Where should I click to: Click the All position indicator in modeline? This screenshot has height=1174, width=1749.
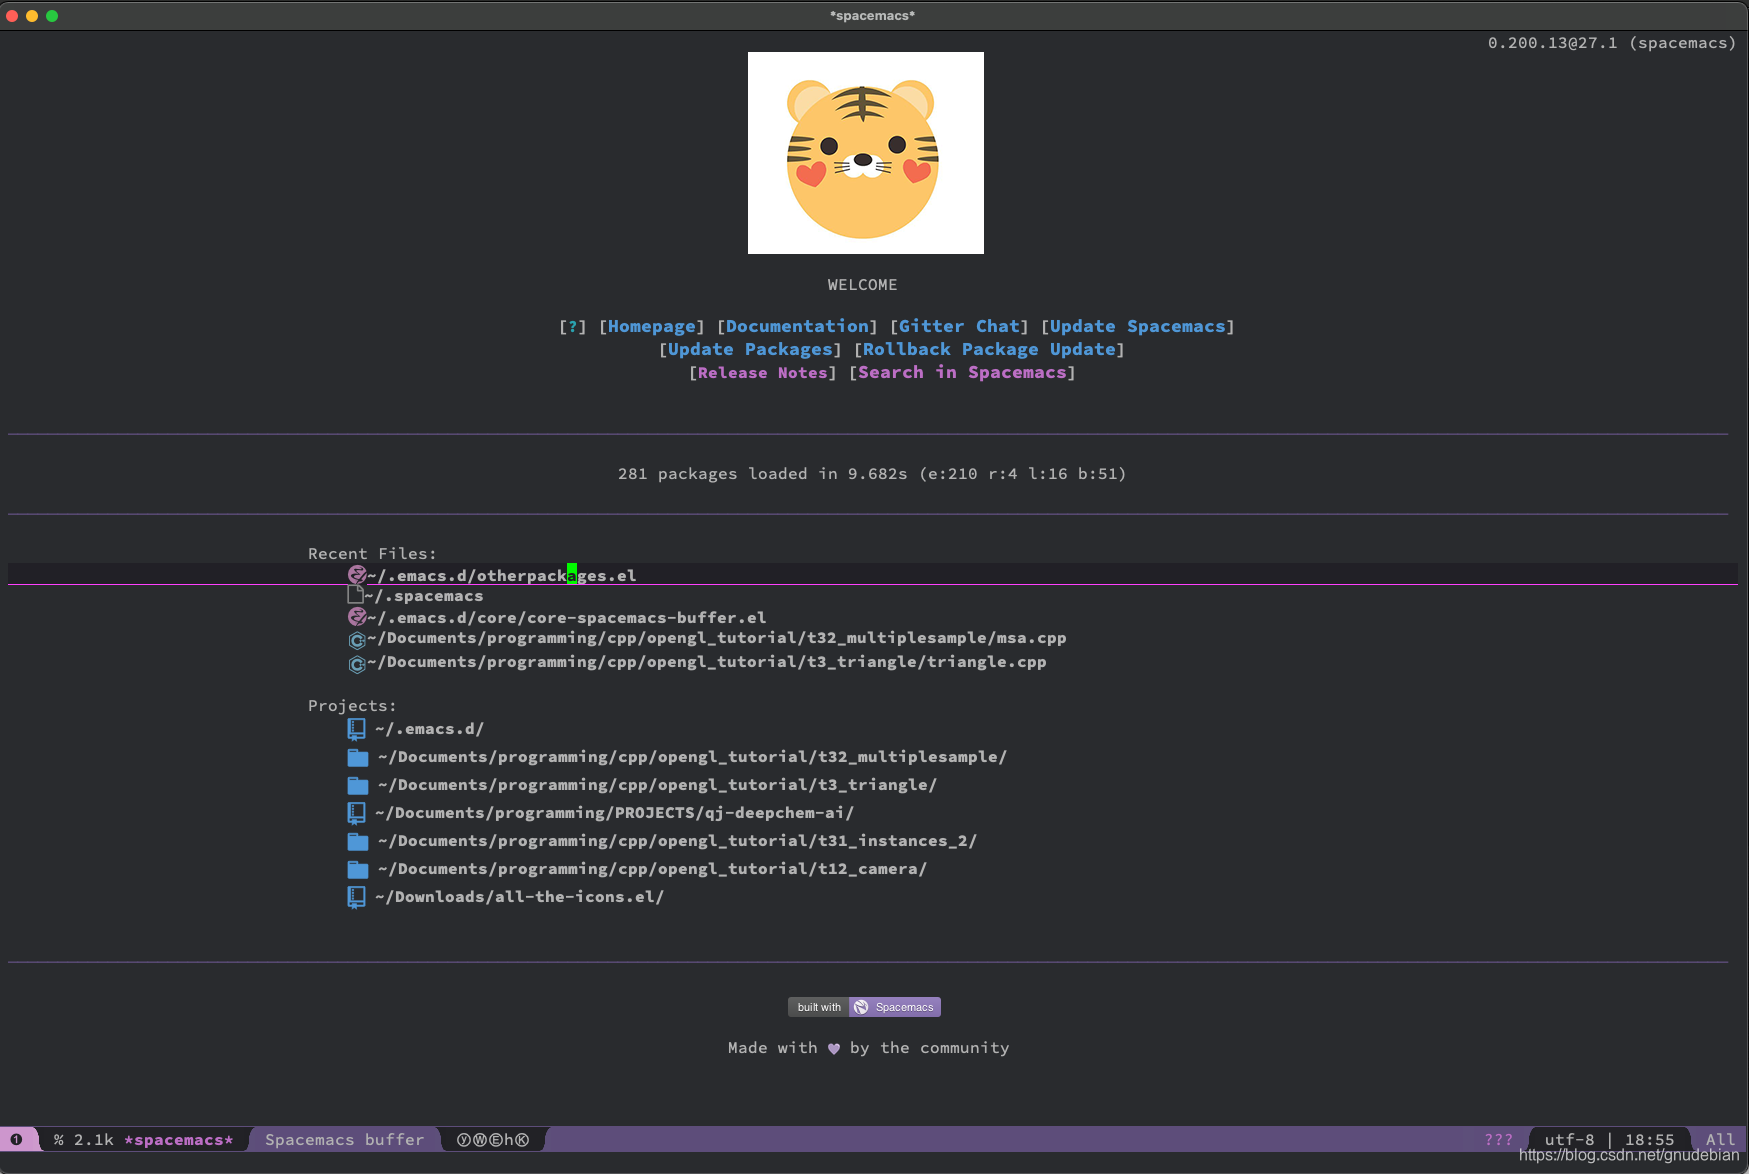(1720, 1140)
